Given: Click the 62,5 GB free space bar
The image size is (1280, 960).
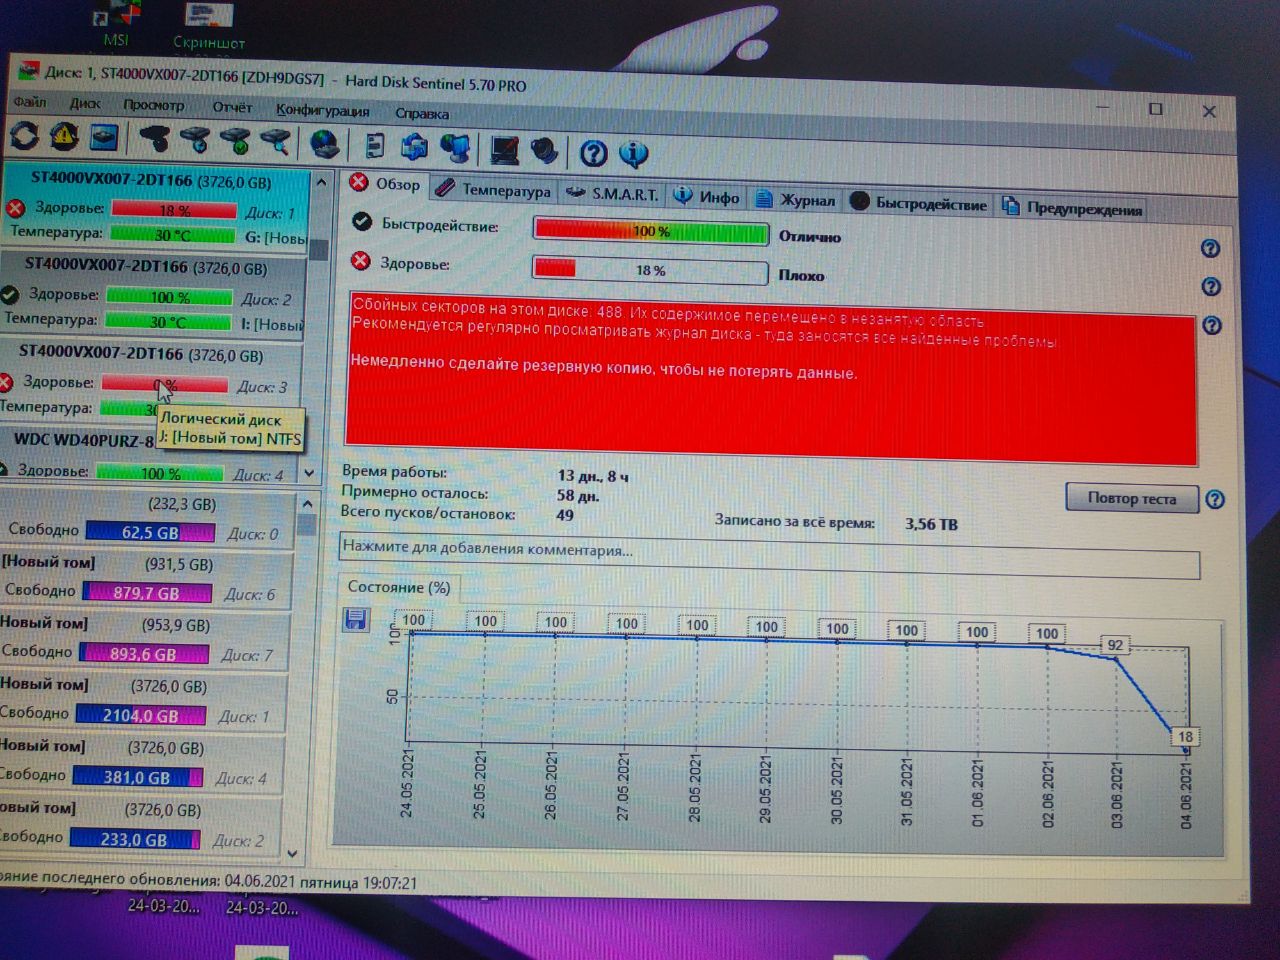Looking at the screenshot, I should 150,533.
